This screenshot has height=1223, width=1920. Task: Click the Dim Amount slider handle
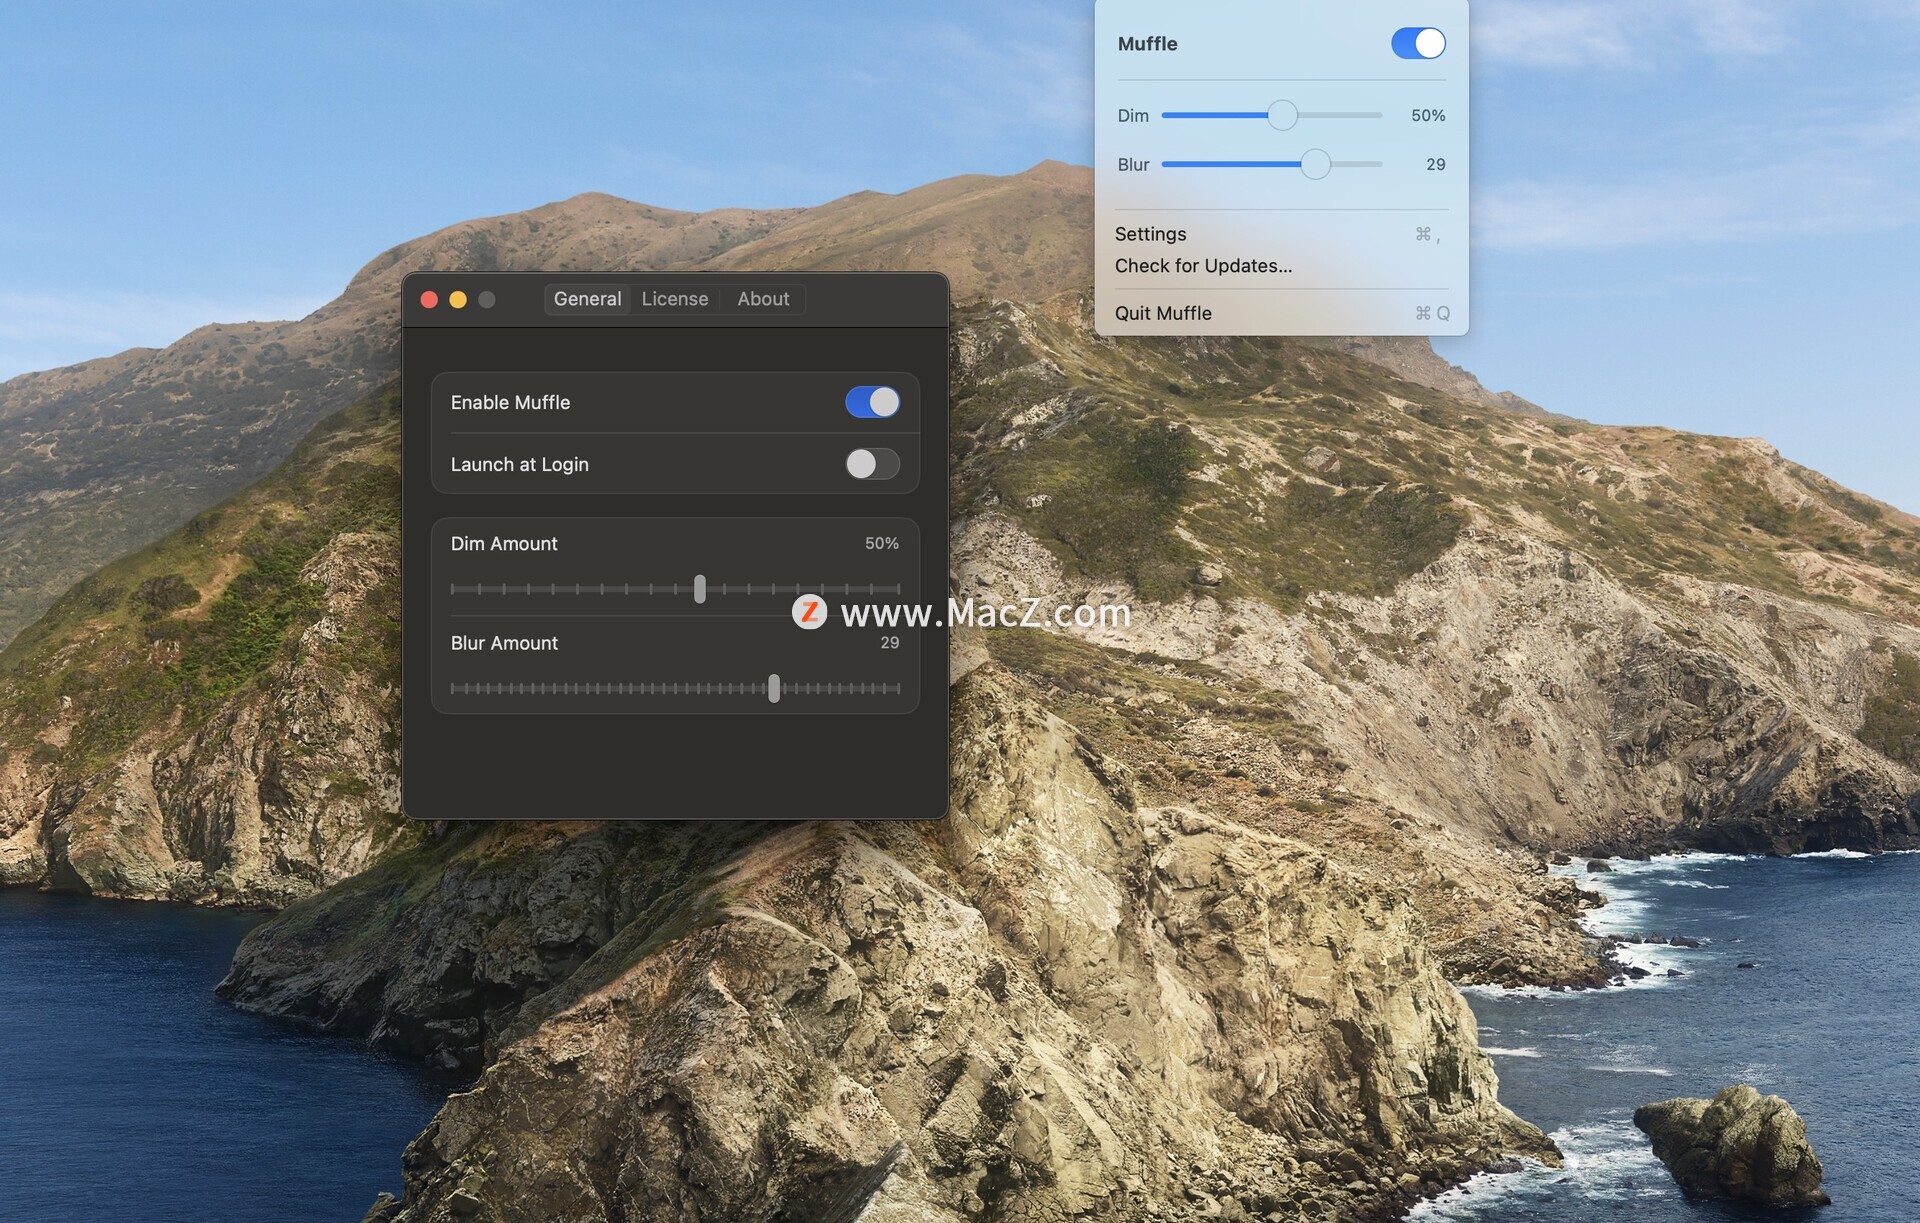click(x=699, y=589)
